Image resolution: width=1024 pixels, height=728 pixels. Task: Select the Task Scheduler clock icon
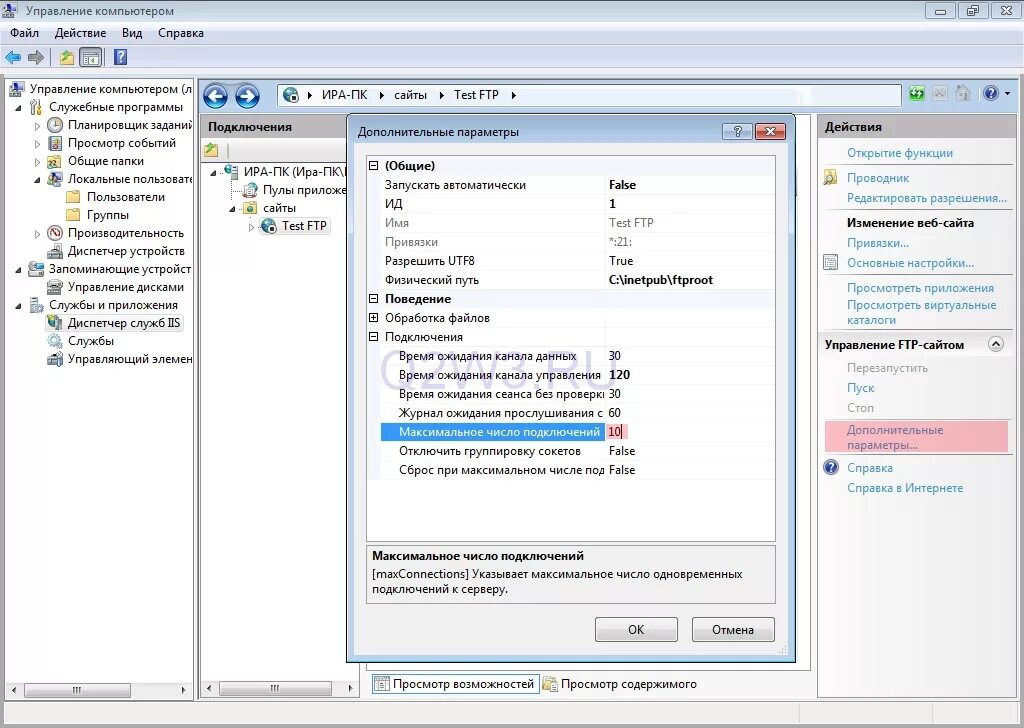(x=56, y=125)
